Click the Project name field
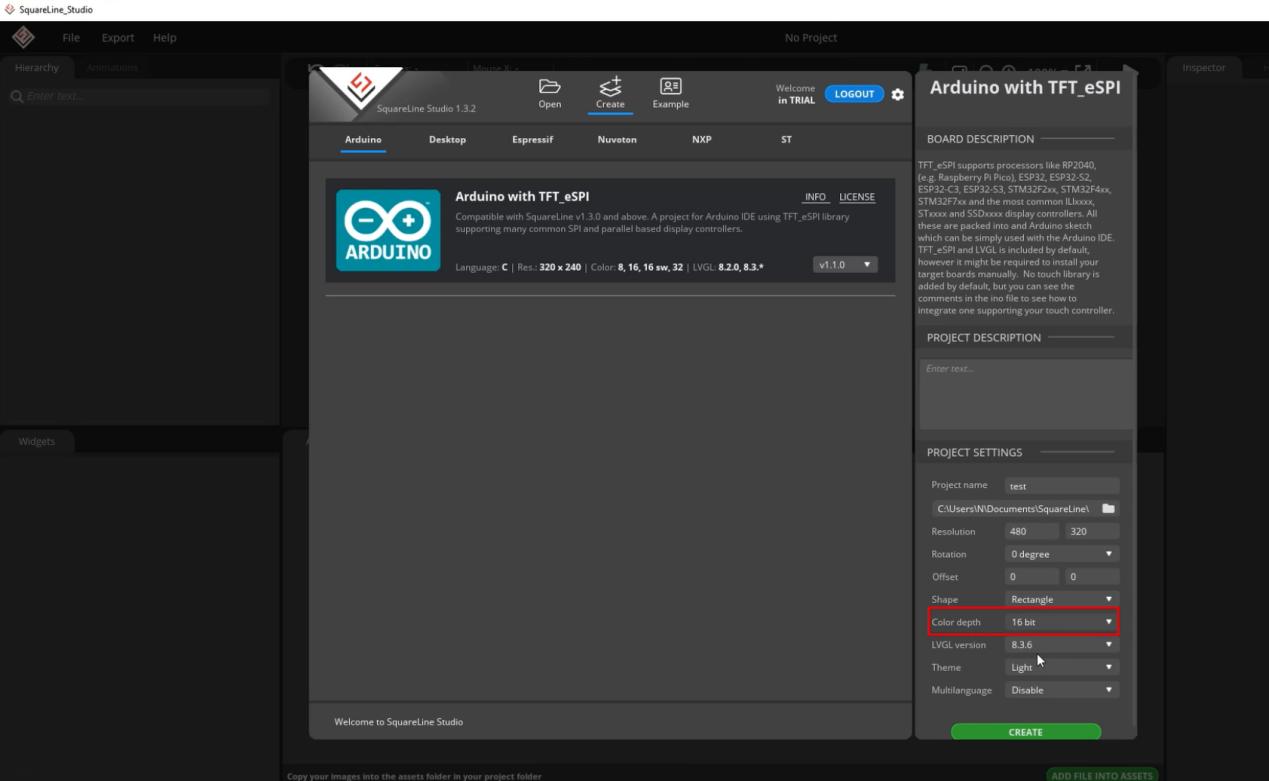The width and height of the screenshot is (1269, 781). coord(1062,486)
